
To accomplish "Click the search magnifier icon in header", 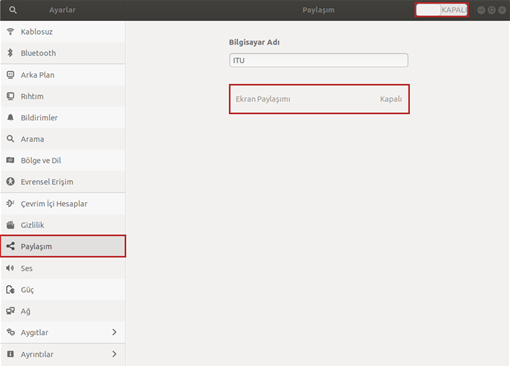I will (x=13, y=10).
